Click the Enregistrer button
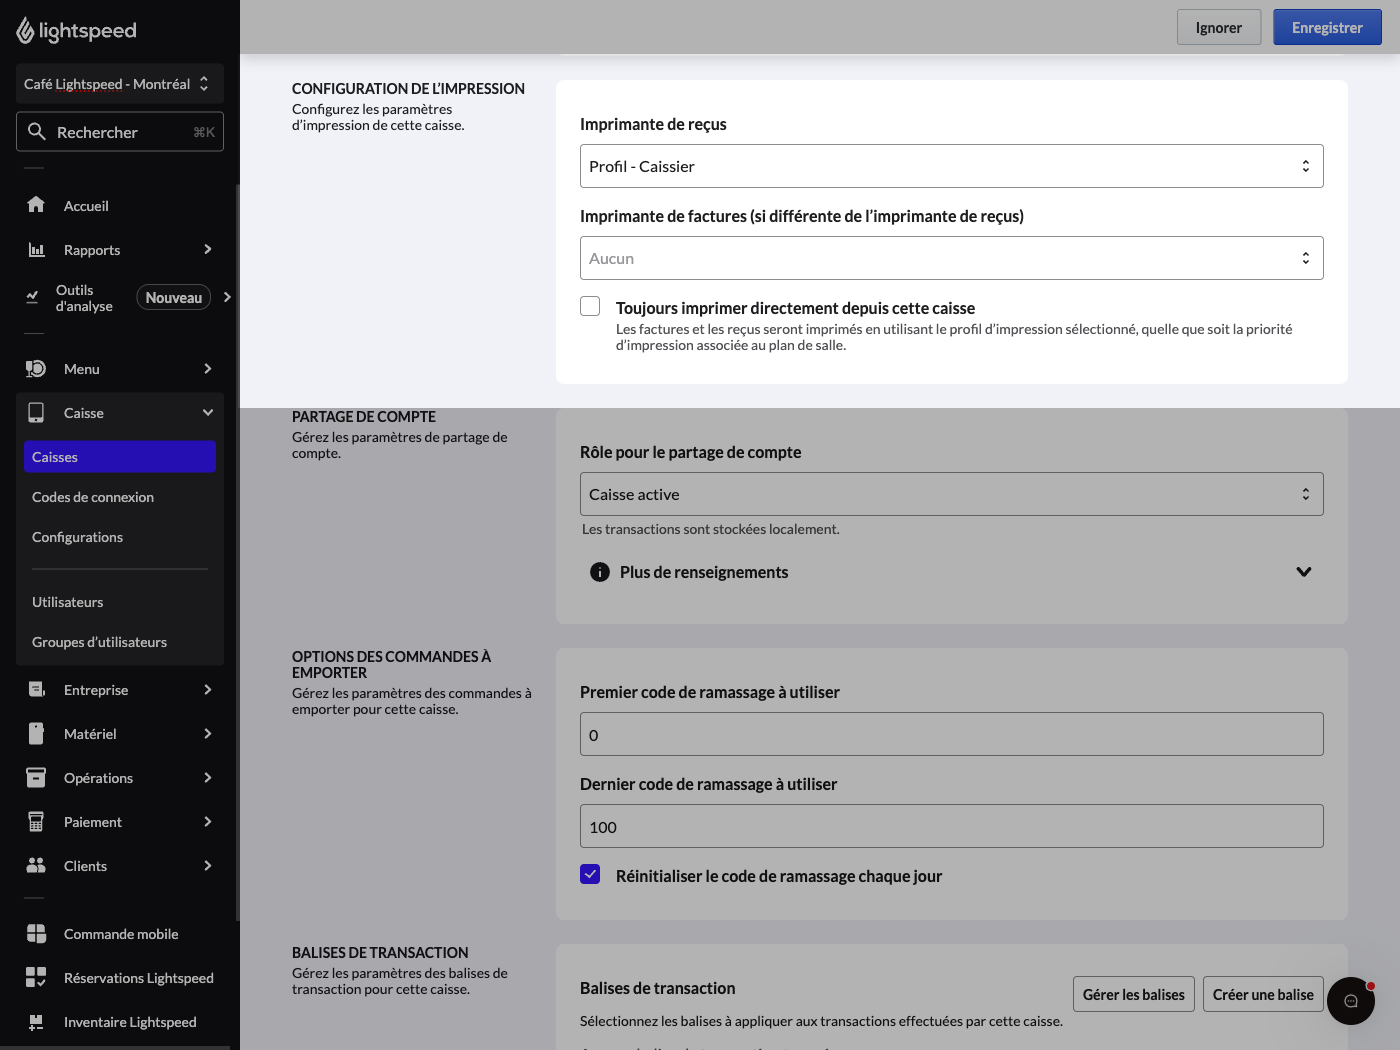The height and width of the screenshot is (1050, 1400). [x=1327, y=27]
